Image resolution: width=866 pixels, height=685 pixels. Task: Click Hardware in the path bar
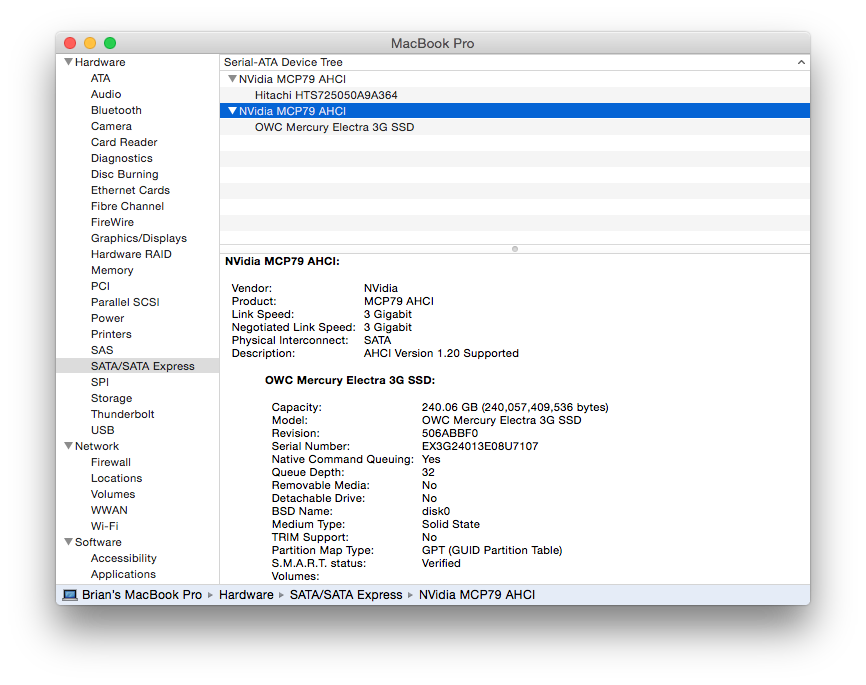pos(246,595)
